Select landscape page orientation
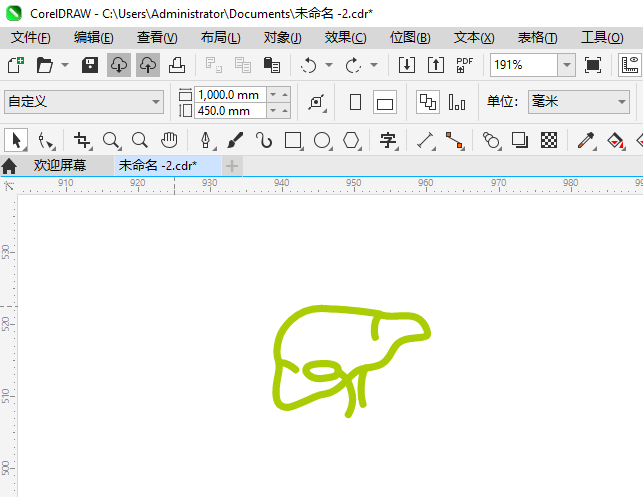Image resolution: width=643 pixels, height=497 pixels. (385, 102)
